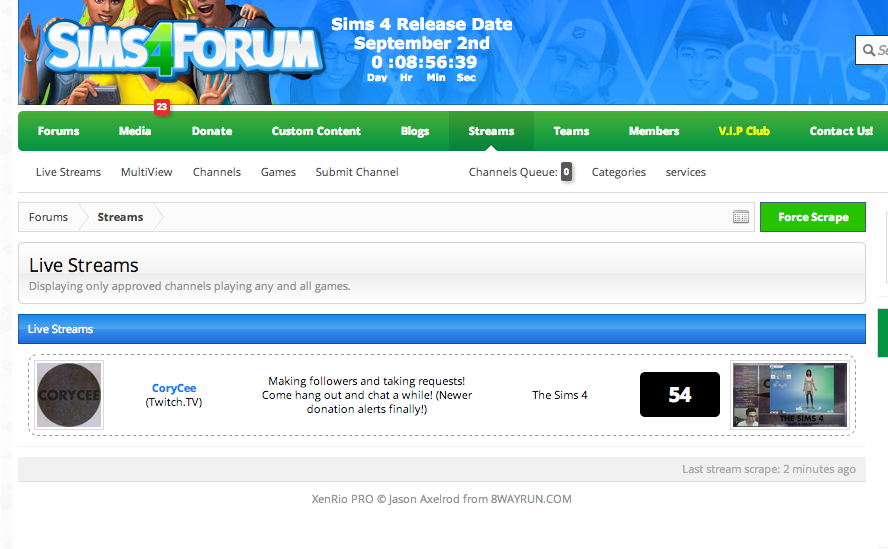Click the red 23 notification badge

pyautogui.click(x=162, y=107)
